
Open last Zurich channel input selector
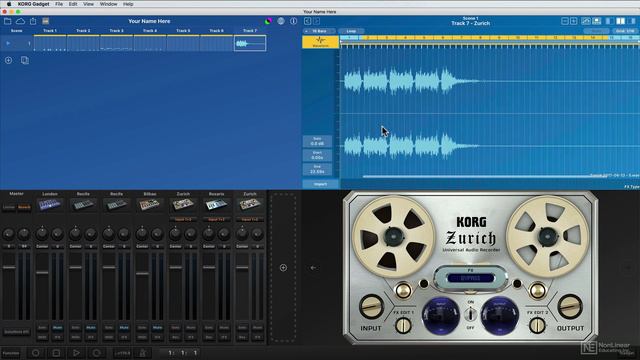(250, 219)
